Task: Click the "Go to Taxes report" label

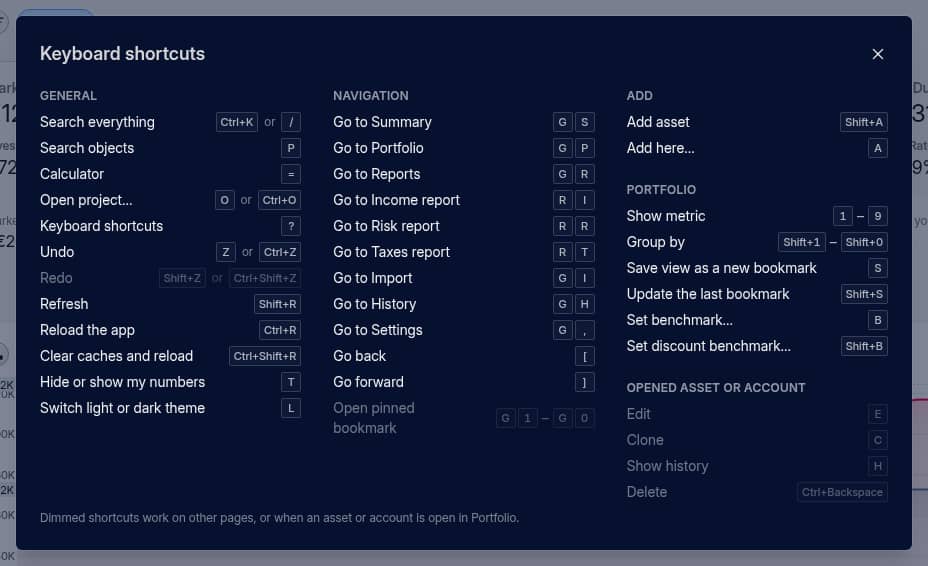Action: click(391, 252)
